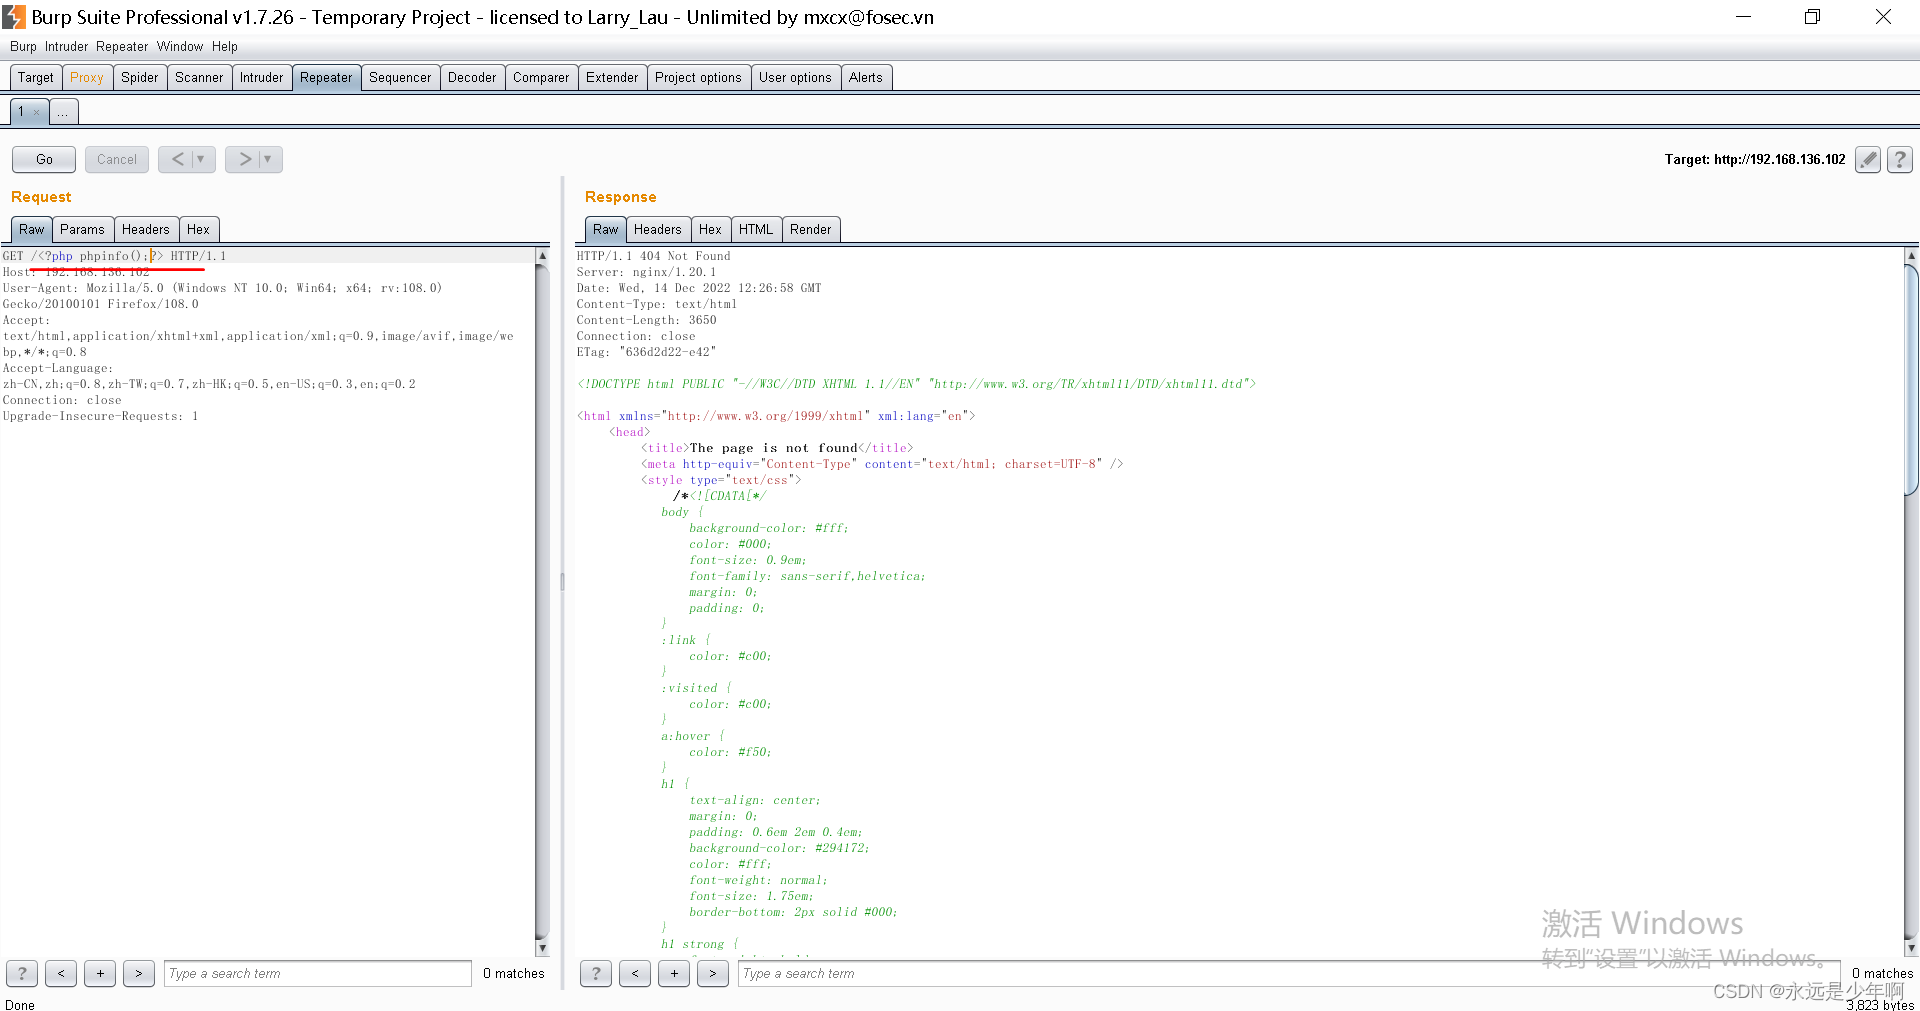Open the history dropdown beside the forward arrow

[269, 159]
